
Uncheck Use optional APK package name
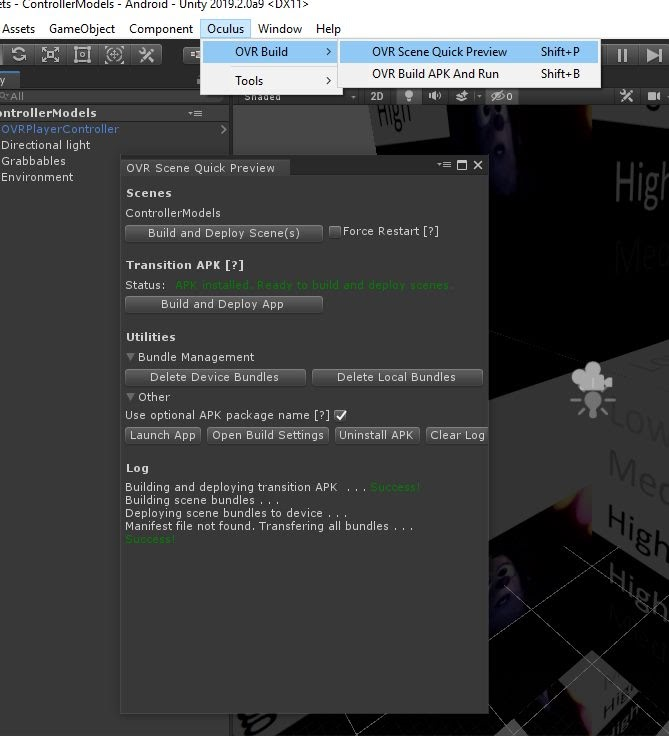click(341, 415)
